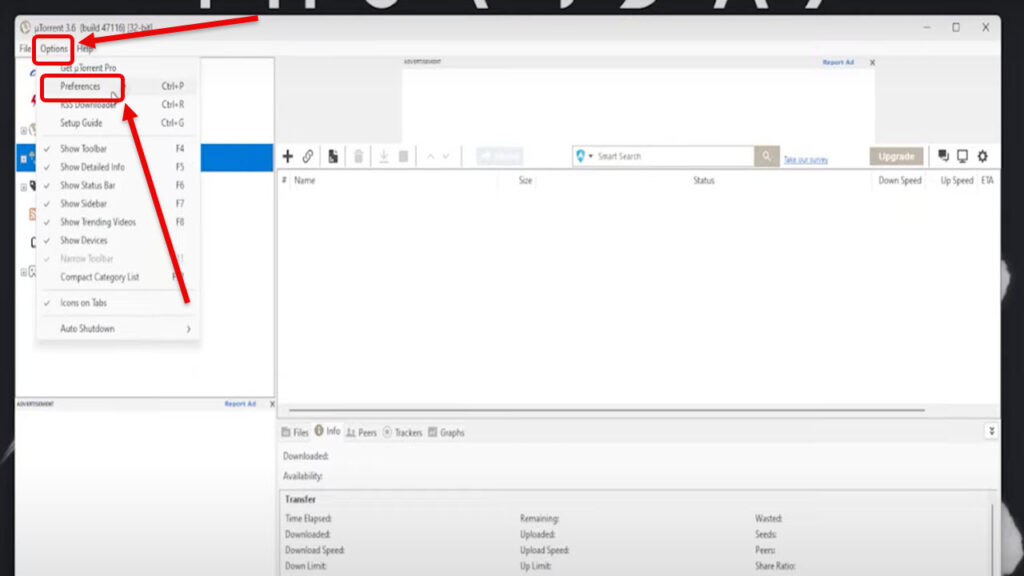Open settings via the toolbar gear icon

[983, 155]
